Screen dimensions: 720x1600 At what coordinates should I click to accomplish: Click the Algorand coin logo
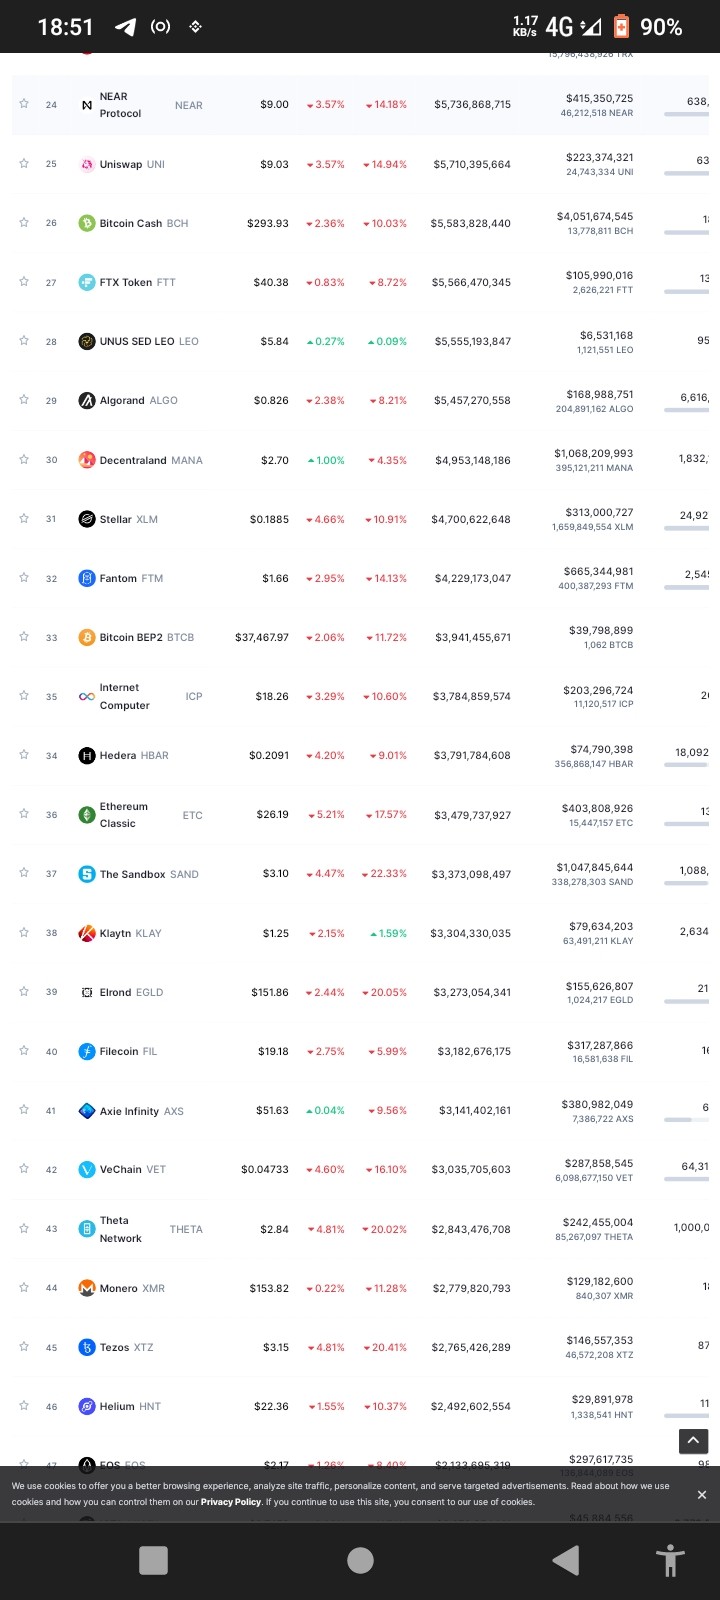[87, 400]
